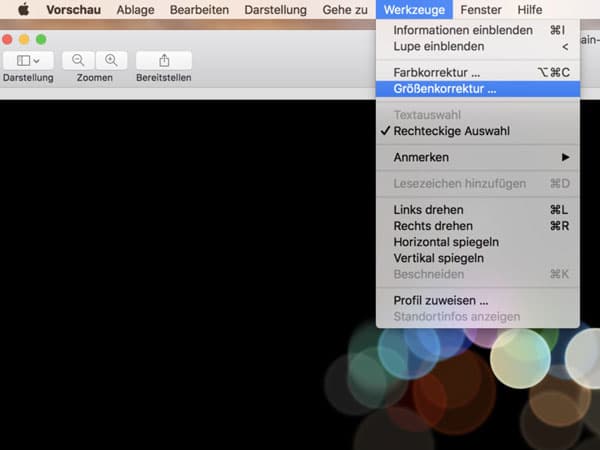Click the zoom in magnifier icon
This screenshot has width=600, height=450.
111,60
